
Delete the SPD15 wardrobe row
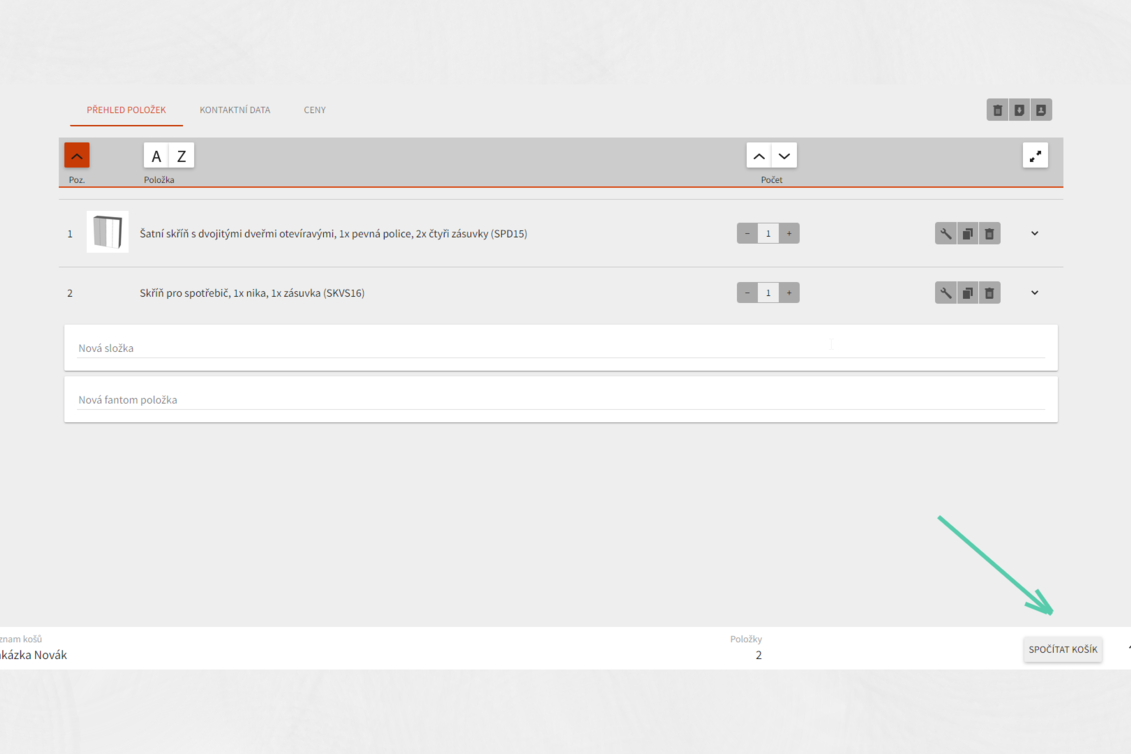pyautogui.click(x=989, y=234)
